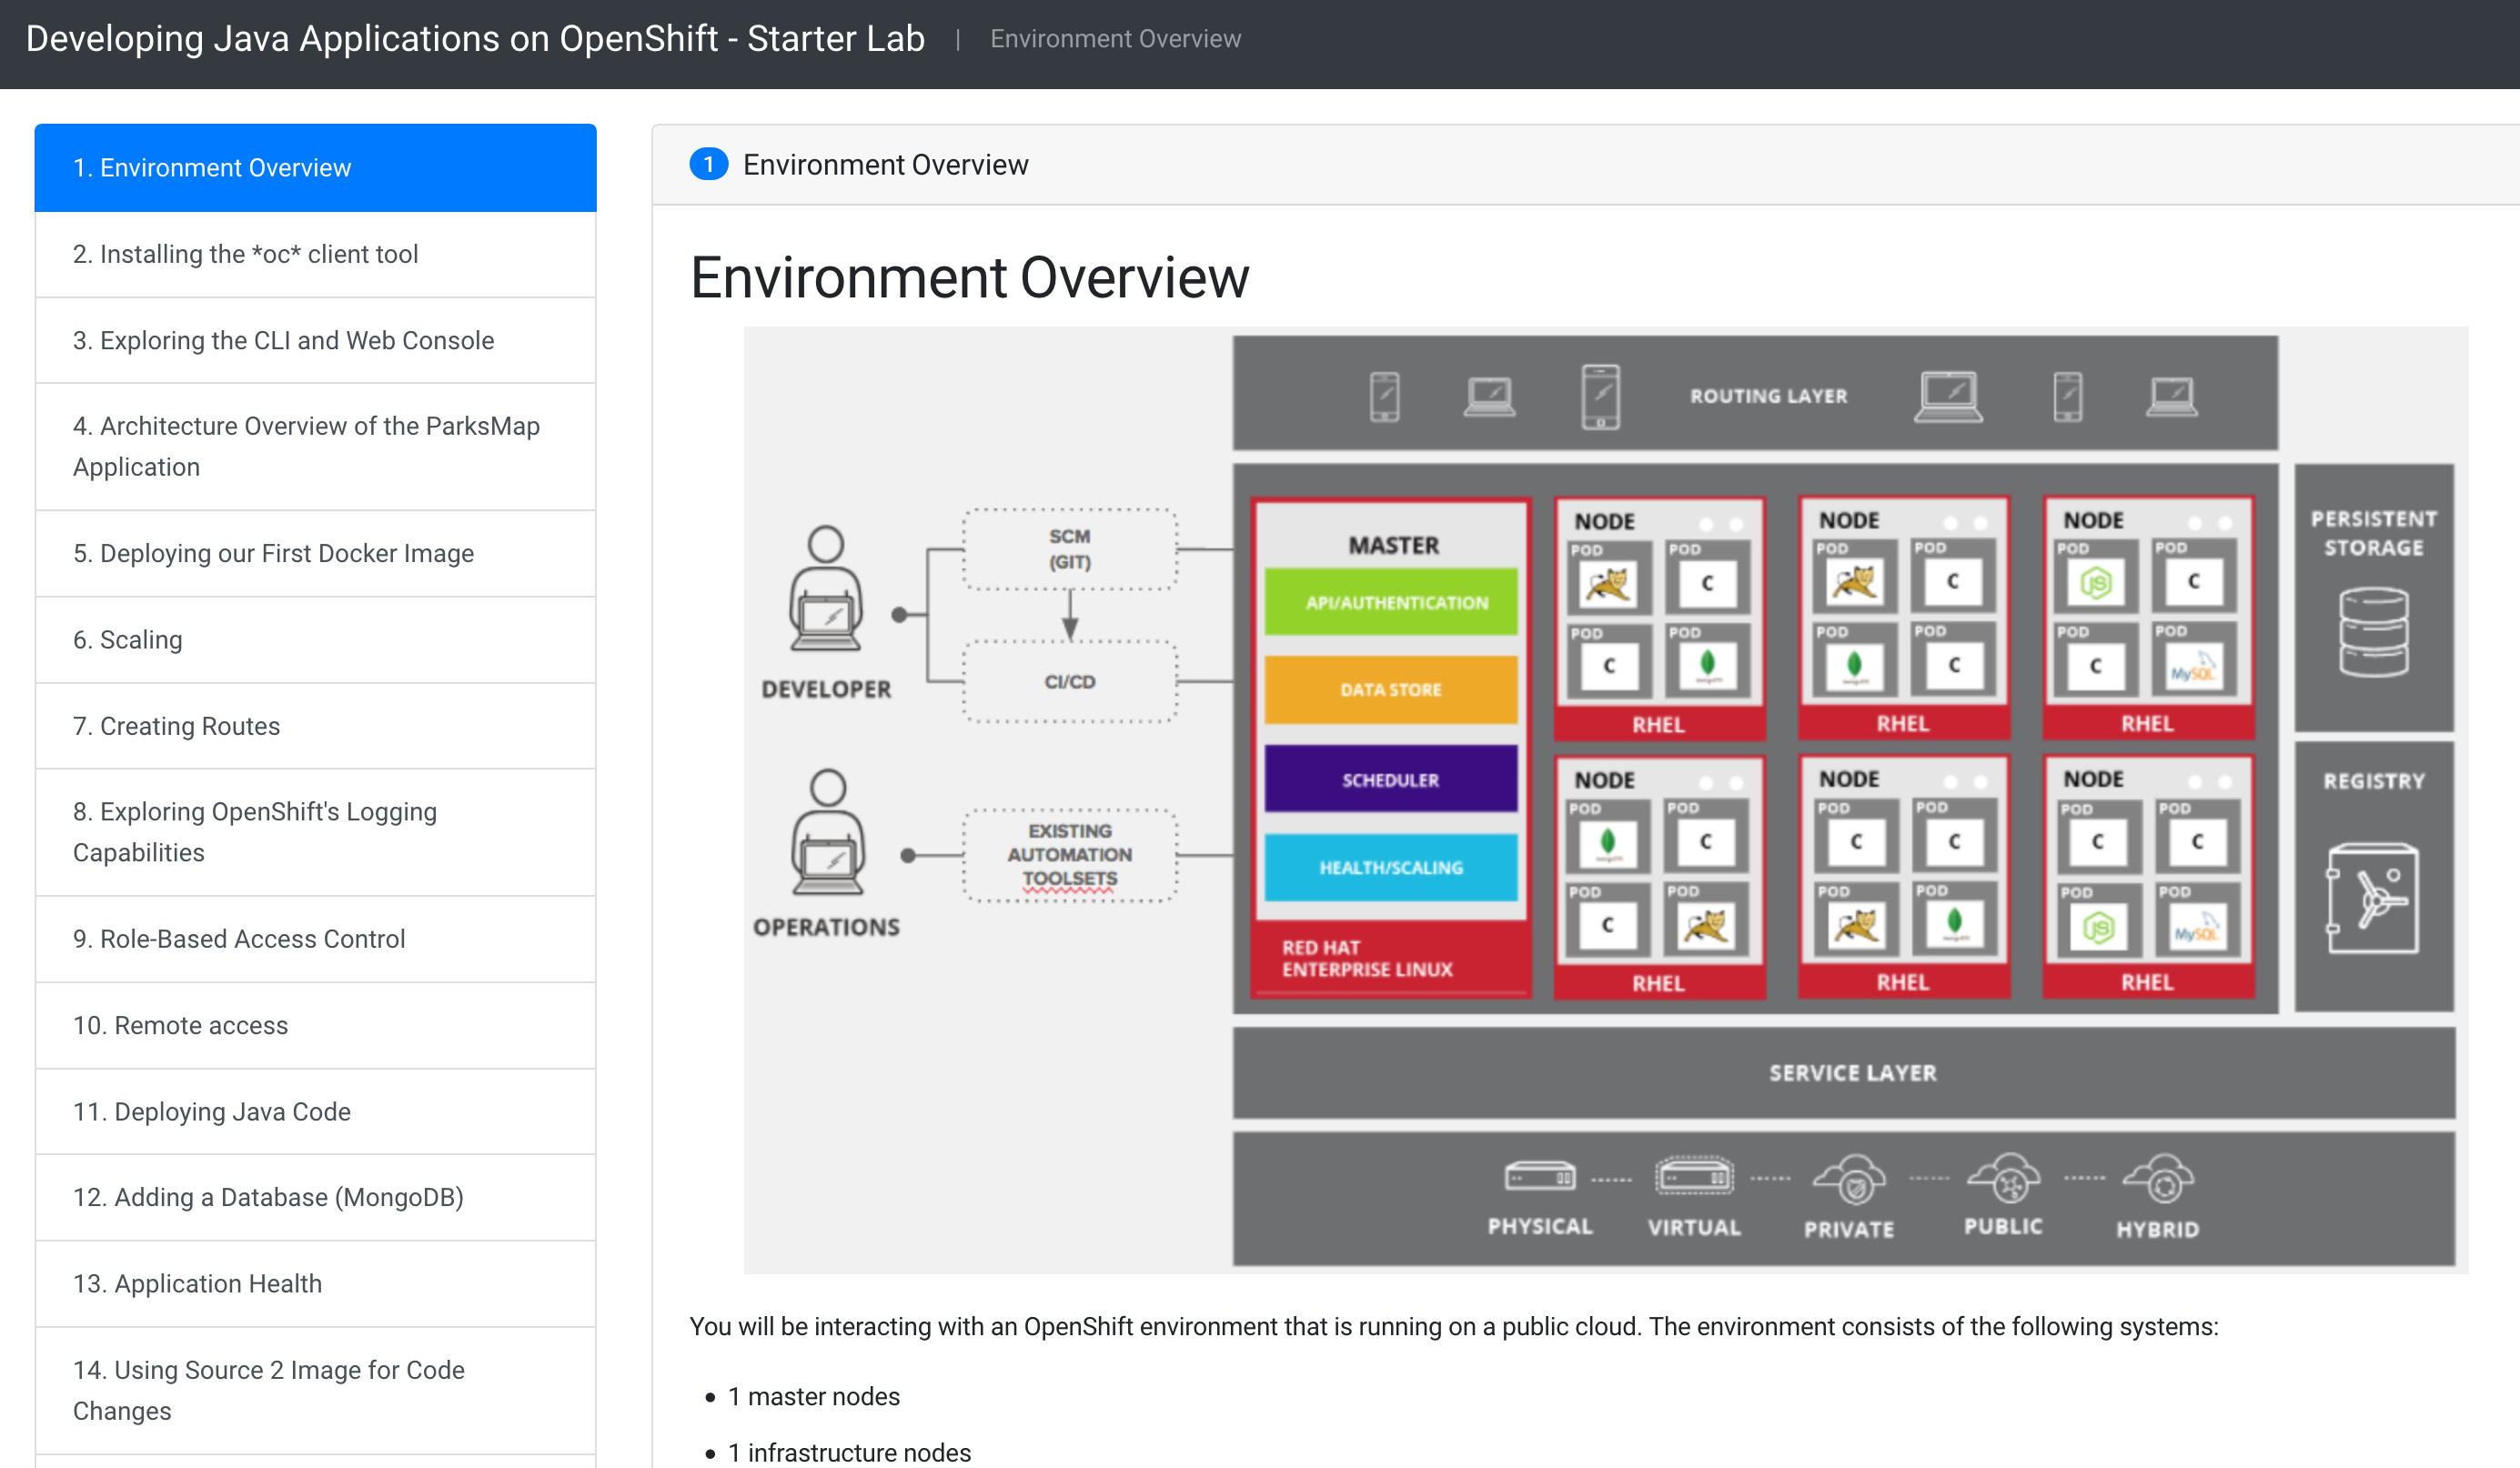
Task: Click the SCHEDULER component icon
Action: 1387,778
